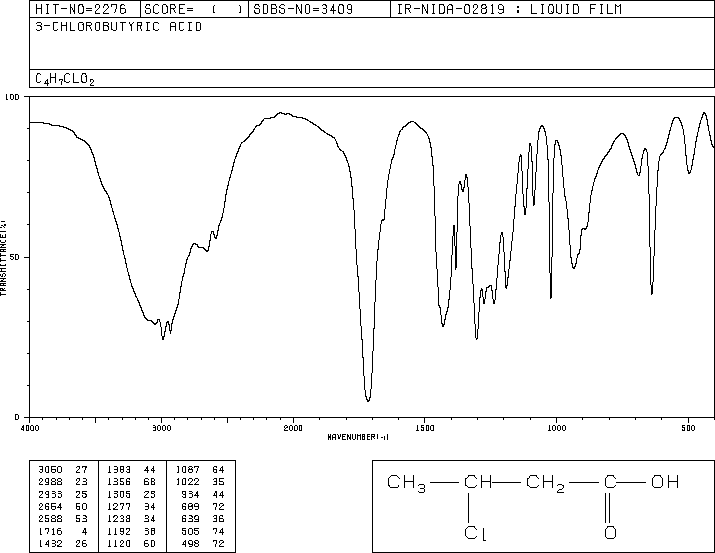Click the SCORE field in the header

pos(194,9)
